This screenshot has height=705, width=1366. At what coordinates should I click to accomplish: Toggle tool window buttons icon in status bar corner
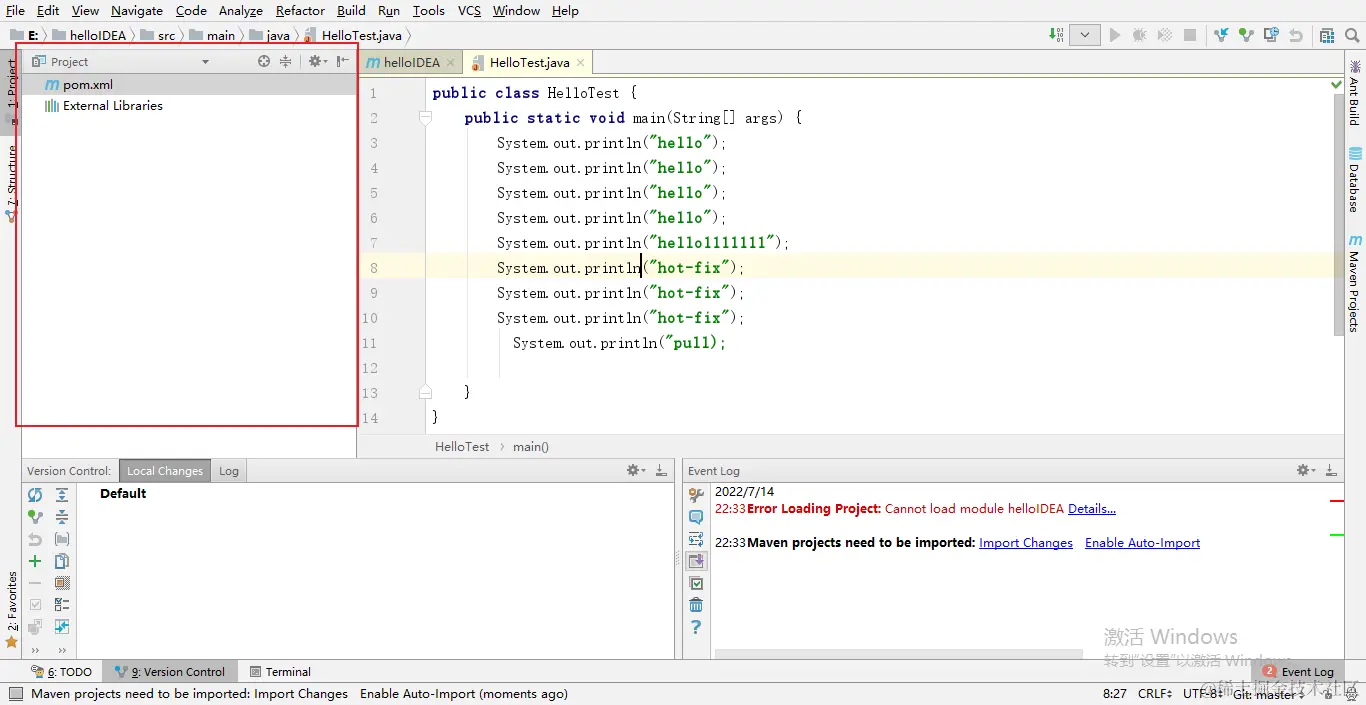click(x=14, y=693)
